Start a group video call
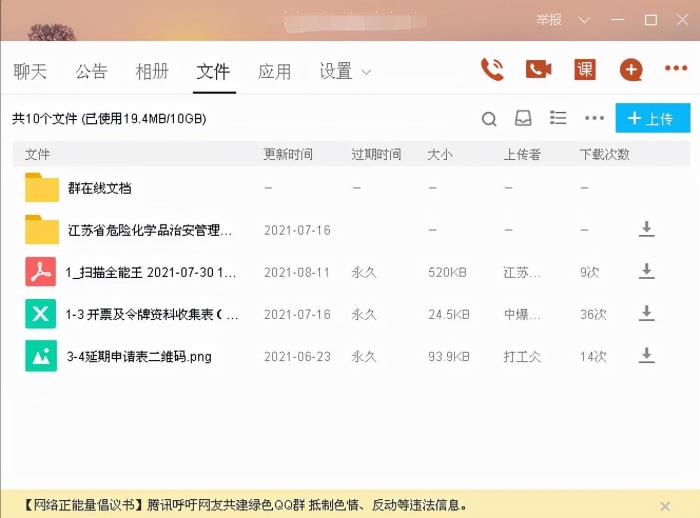This screenshot has width=700, height=518. point(539,69)
